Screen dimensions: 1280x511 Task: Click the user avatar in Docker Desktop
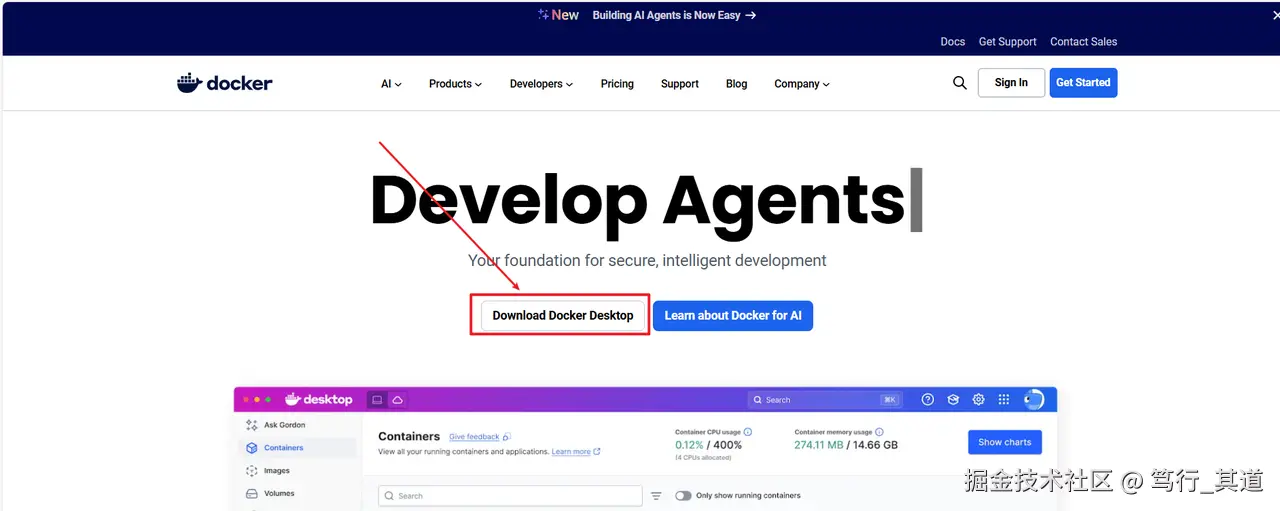tap(1034, 399)
